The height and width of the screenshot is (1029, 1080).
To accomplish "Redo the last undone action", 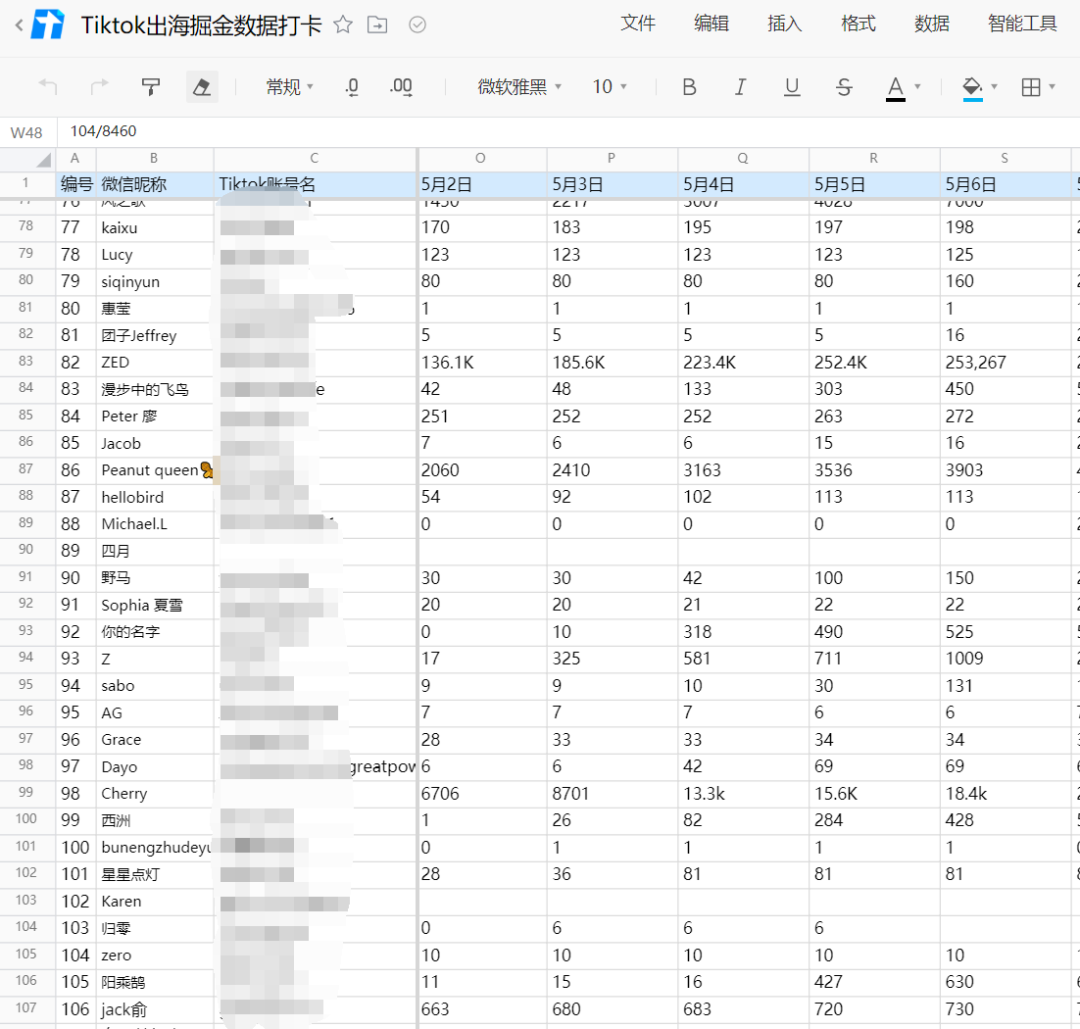I will point(100,87).
